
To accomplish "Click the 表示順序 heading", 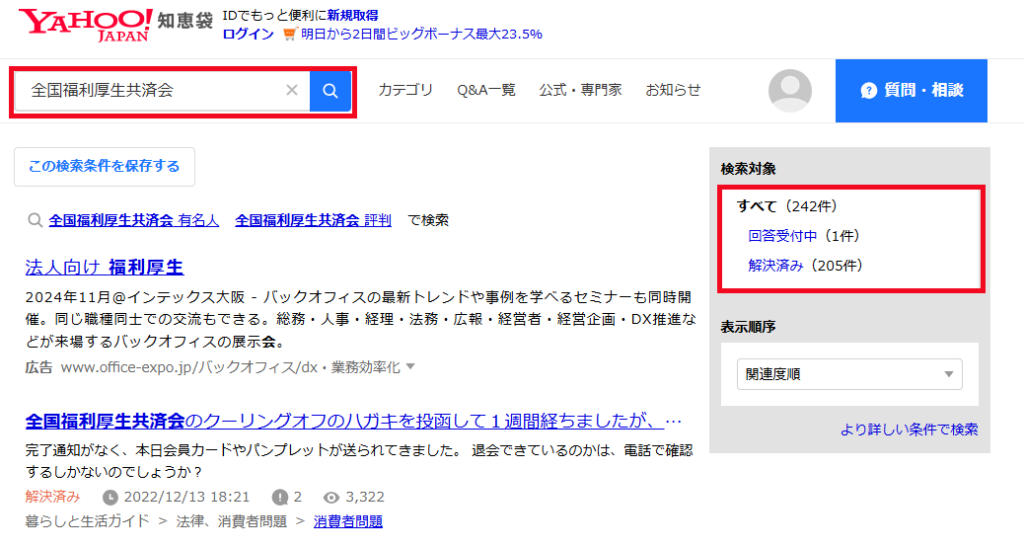I will (x=748, y=327).
